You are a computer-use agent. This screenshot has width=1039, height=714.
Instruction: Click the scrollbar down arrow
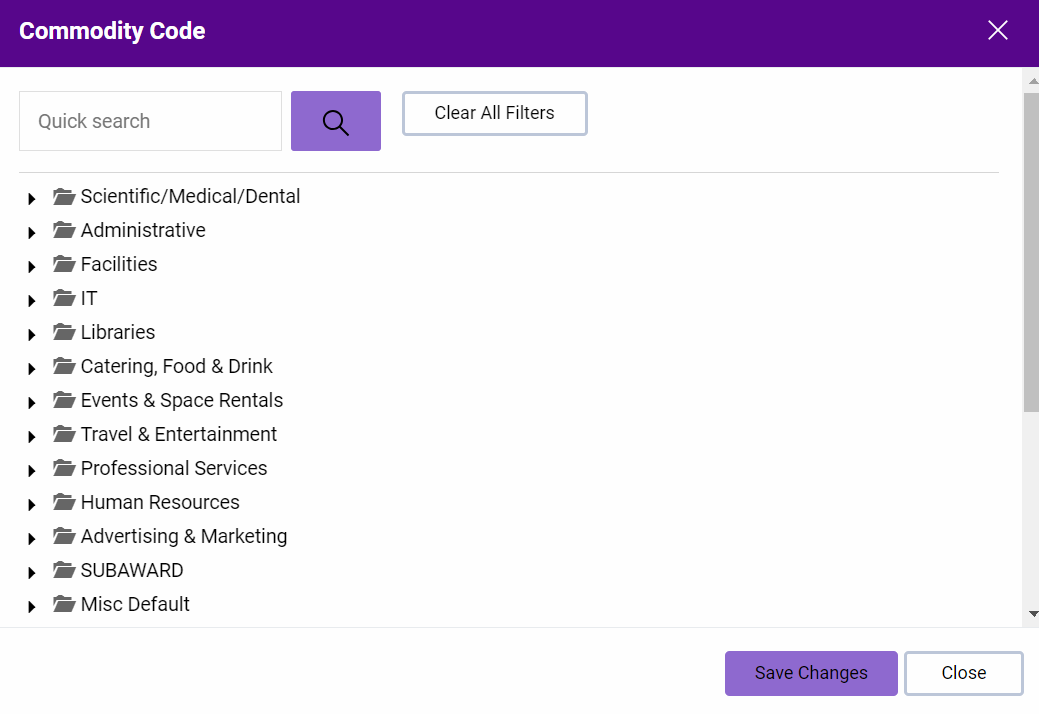(x=1031, y=614)
